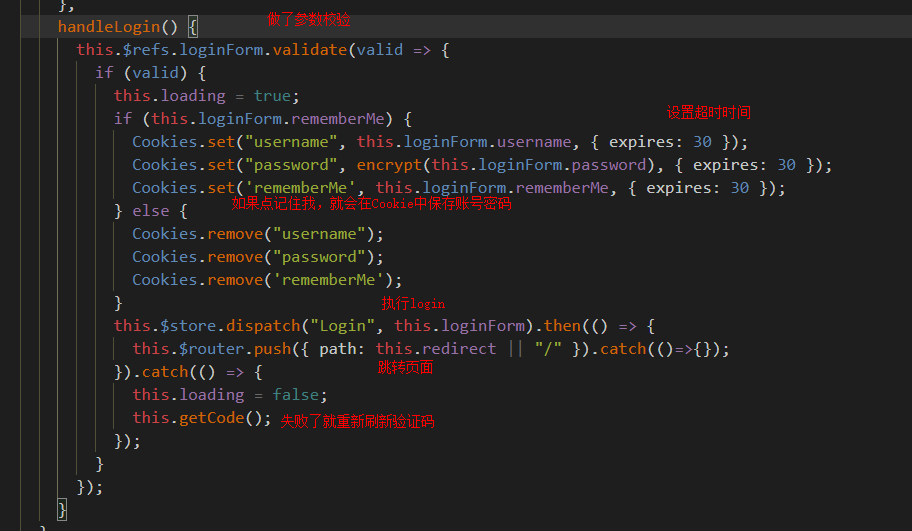The width and height of the screenshot is (912, 531).
Task: Click the $refs property in the validate line
Action: [146, 50]
